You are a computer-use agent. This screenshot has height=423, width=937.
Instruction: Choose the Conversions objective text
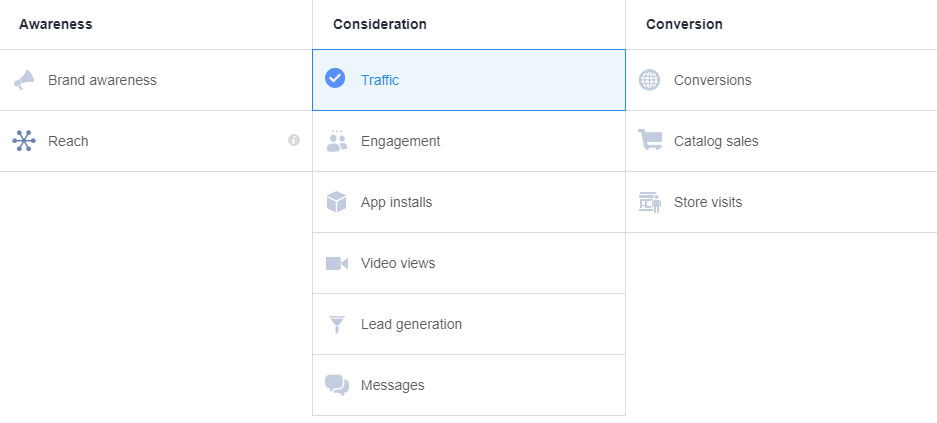(x=712, y=80)
